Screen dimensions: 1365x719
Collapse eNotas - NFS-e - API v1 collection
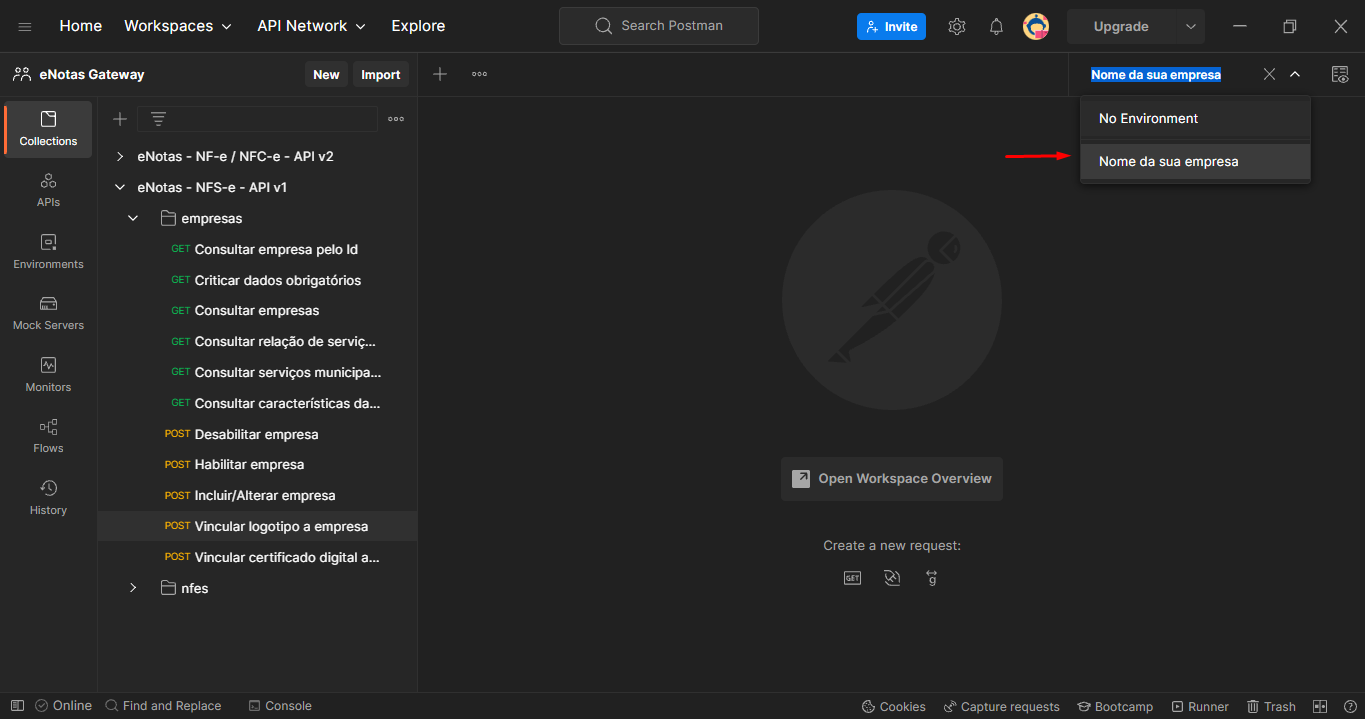(120, 187)
